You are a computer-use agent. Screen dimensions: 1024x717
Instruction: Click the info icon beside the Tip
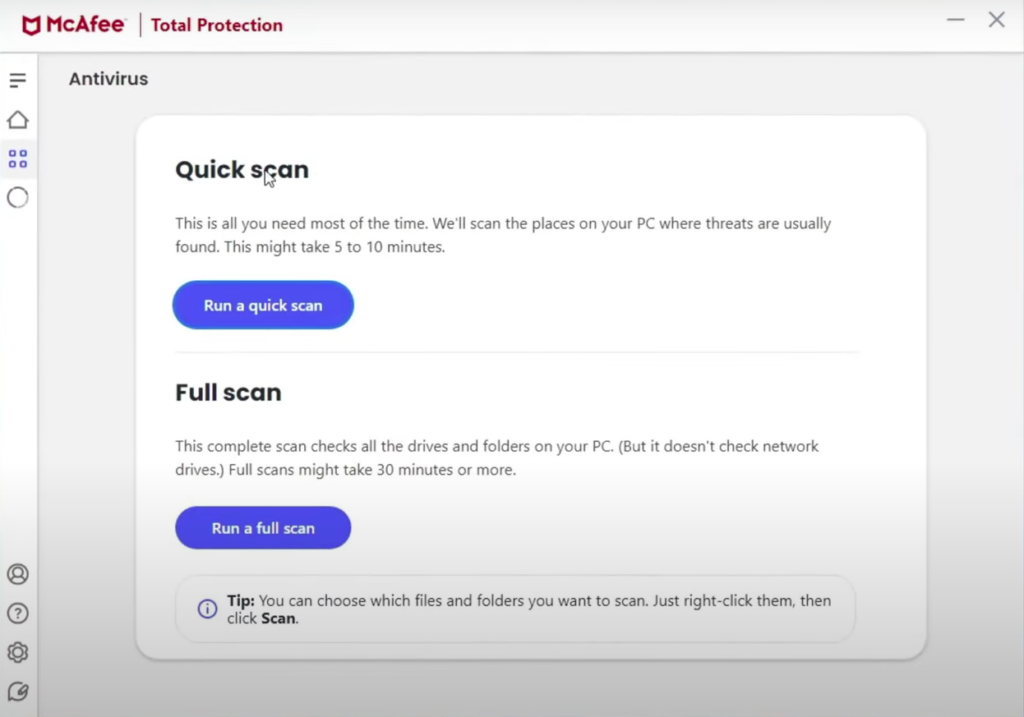pyautogui.click(x=207, y=608)
